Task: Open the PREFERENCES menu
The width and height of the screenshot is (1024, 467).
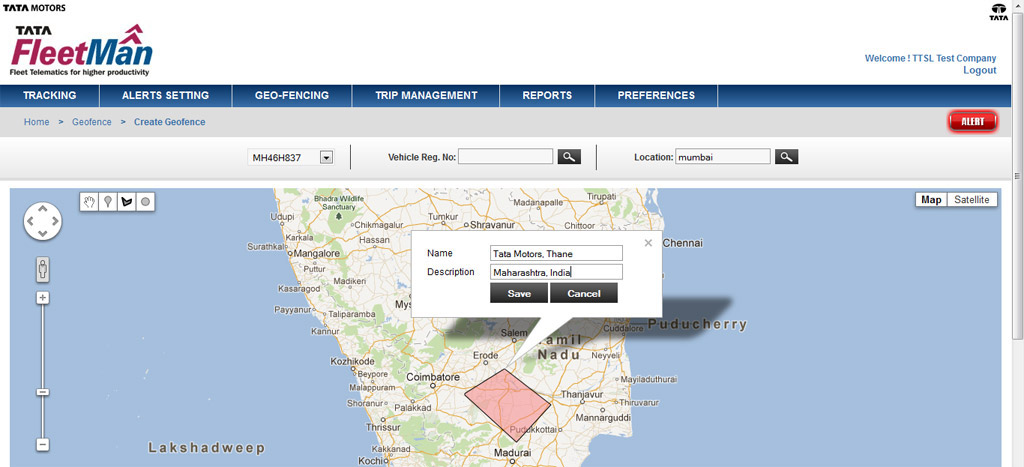Action: click(x=656, y=95)
